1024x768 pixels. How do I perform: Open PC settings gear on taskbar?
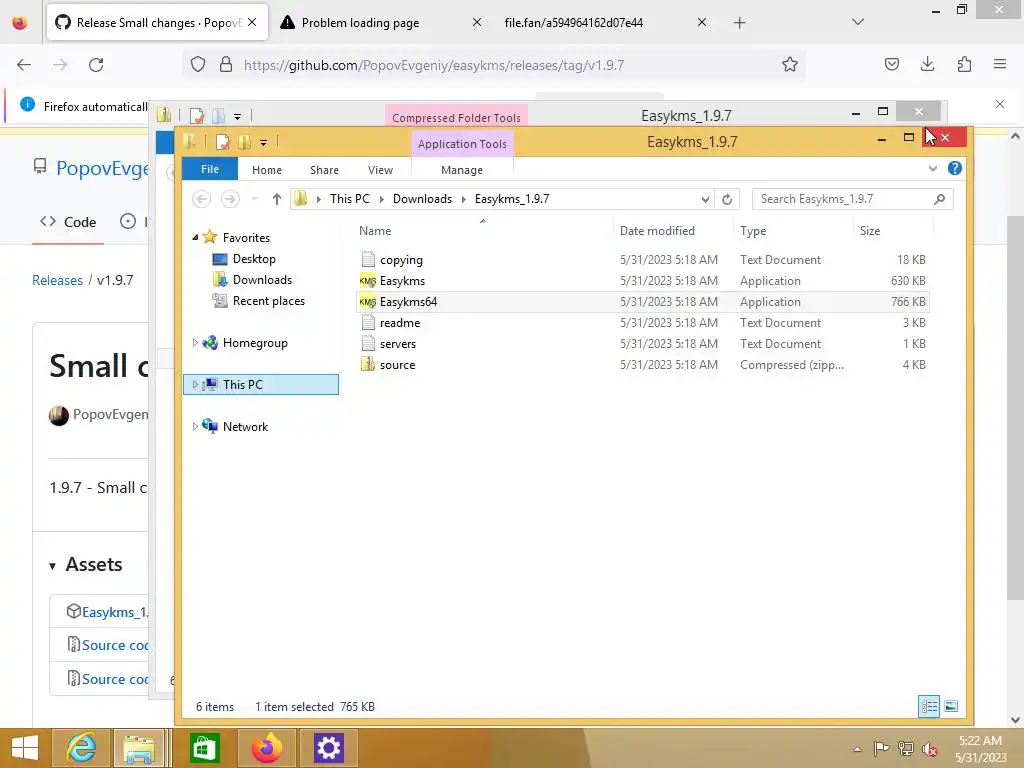coord(328,748)
